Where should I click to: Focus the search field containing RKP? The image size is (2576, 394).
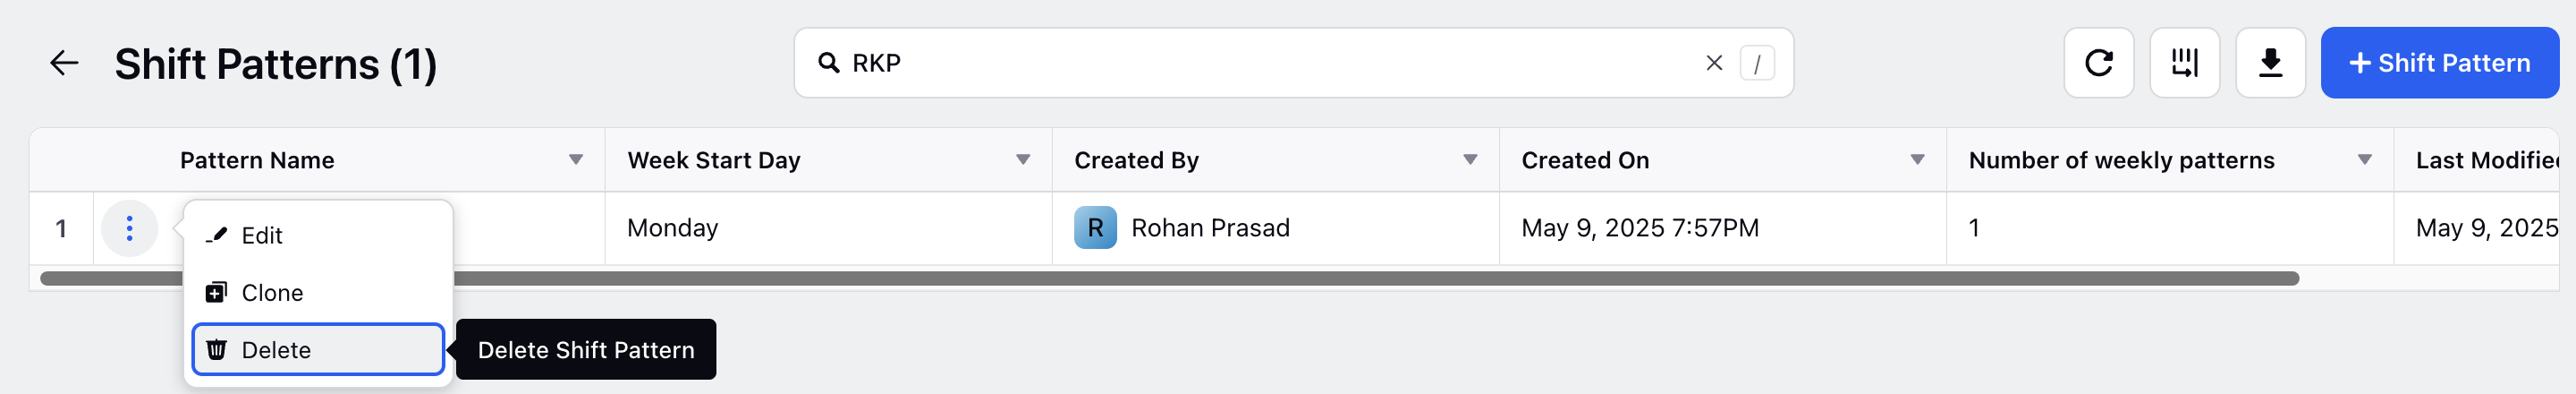pyautogui.click(x=1270, y=63)
